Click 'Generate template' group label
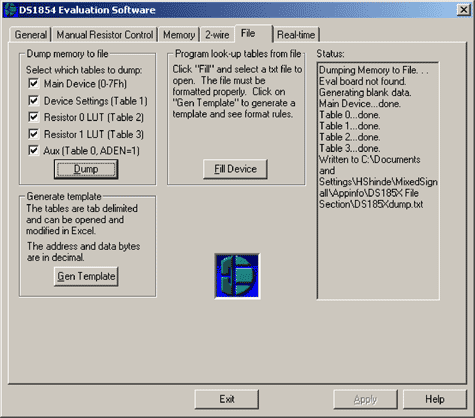 [64, 196]
